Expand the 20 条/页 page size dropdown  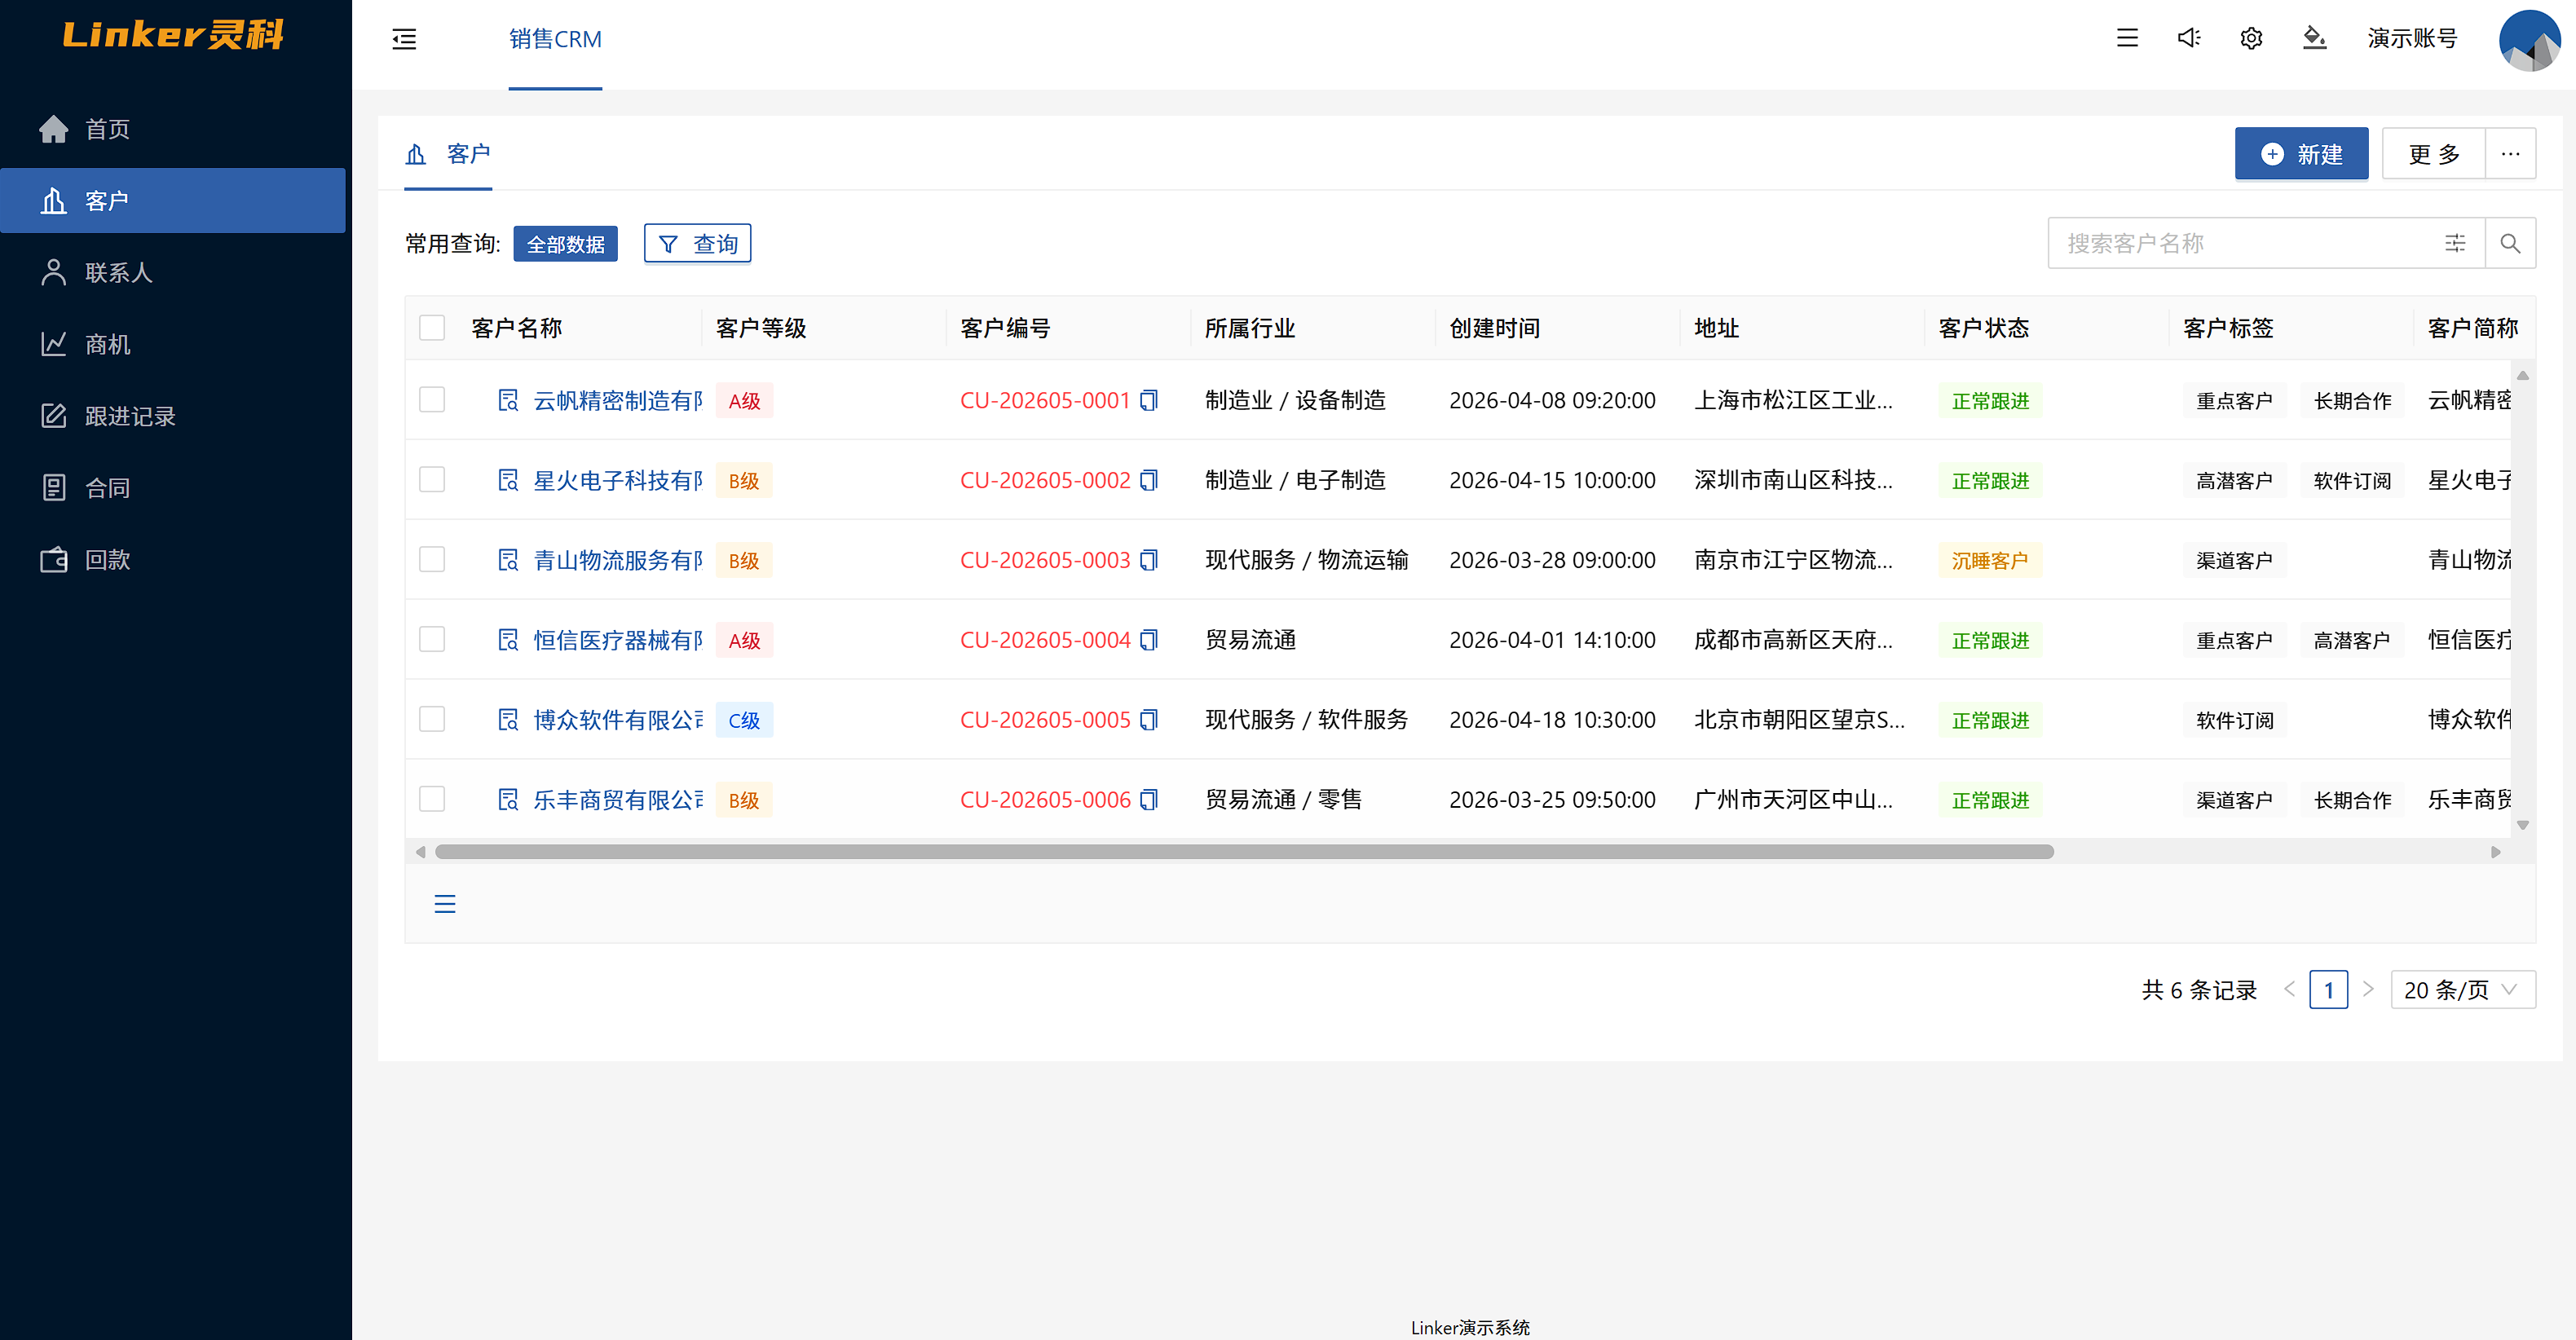(2462, 989)
